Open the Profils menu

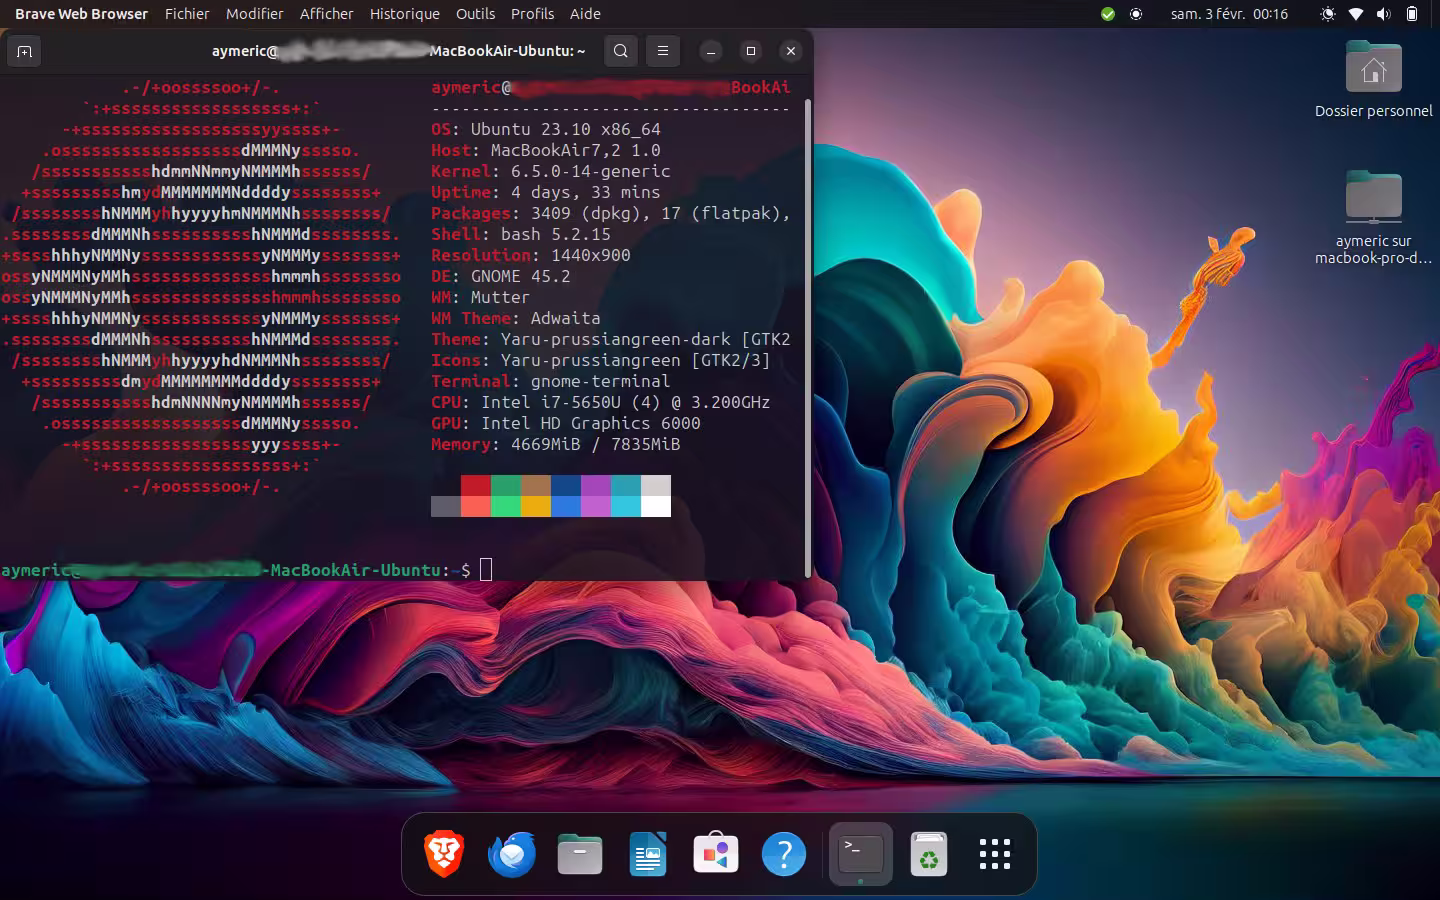[x=533, y=14]
